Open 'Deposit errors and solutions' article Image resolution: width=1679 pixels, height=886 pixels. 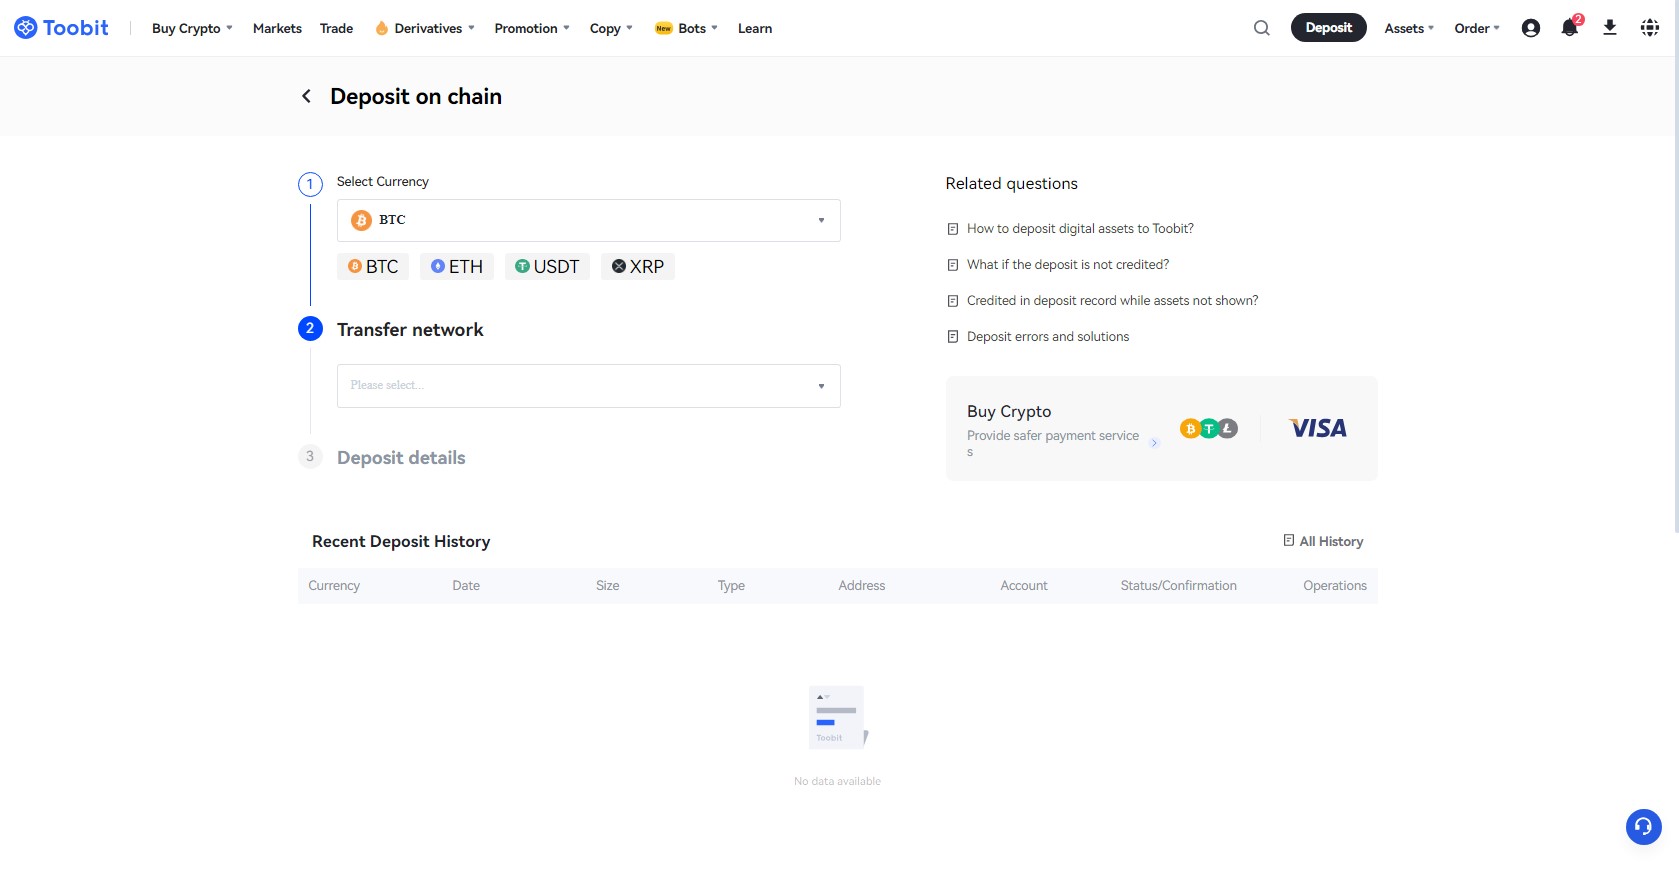(1048, 337)
